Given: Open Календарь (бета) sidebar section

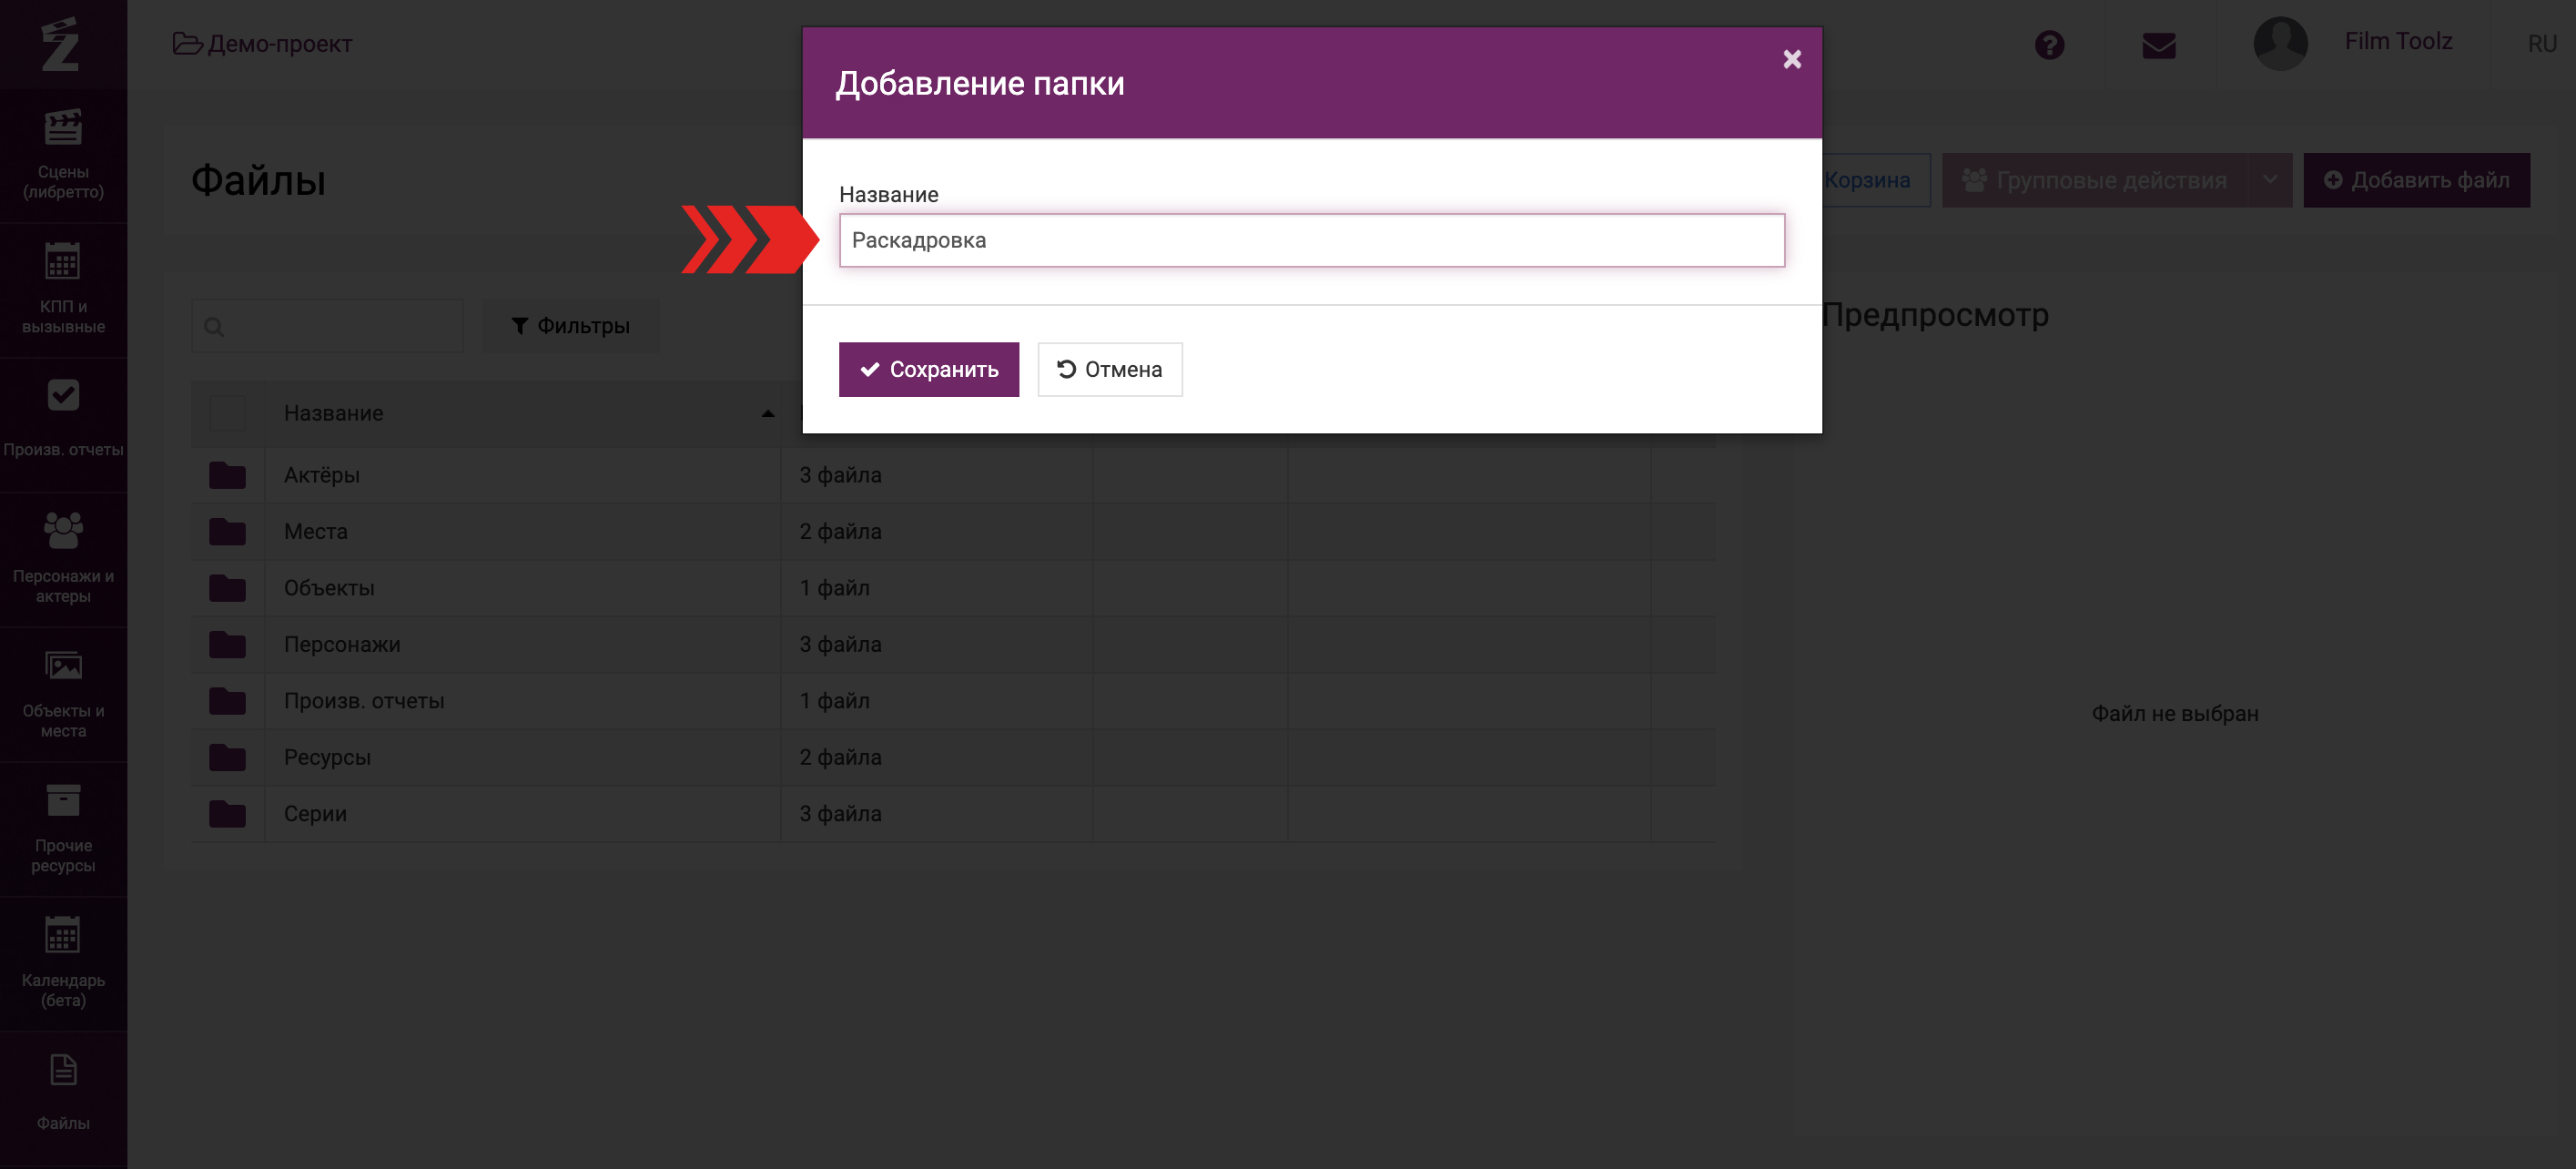Looking at the screenshot, I should pos(63,964).
